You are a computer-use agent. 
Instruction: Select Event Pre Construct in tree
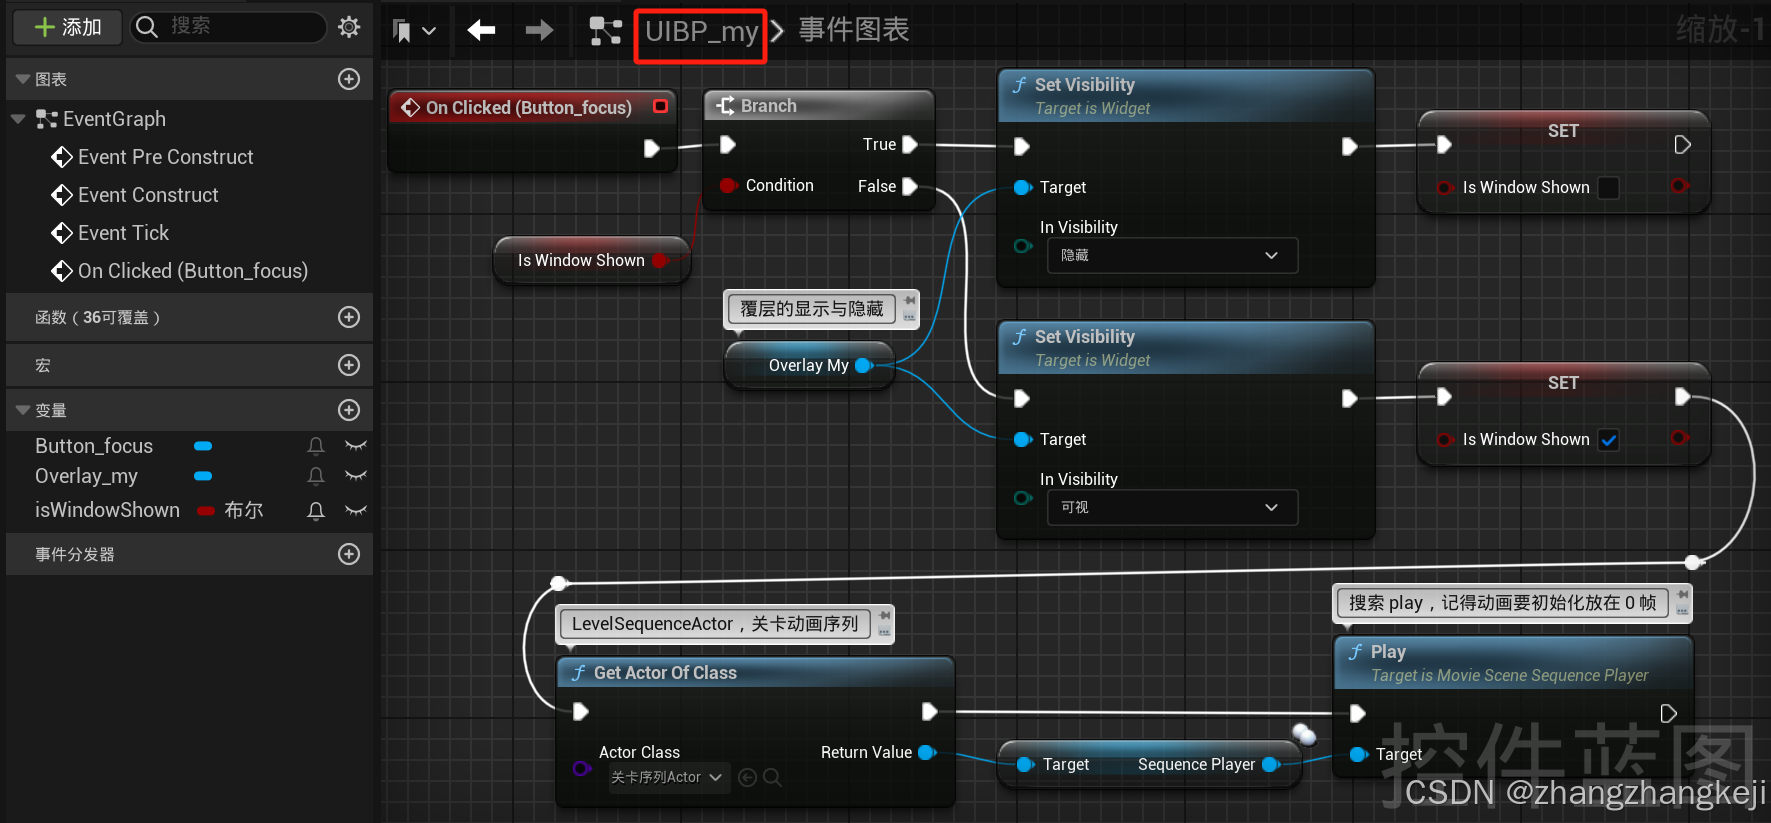pos(165,157)
